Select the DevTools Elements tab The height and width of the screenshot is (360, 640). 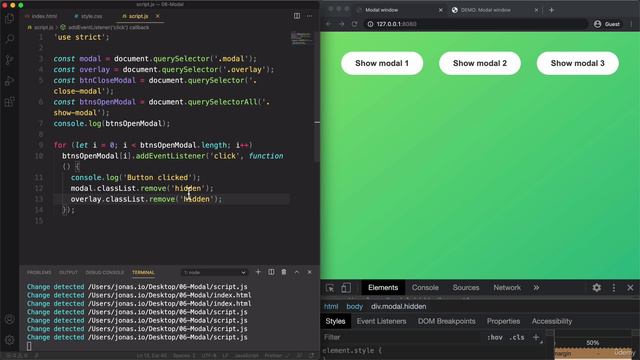click(383, 288)
